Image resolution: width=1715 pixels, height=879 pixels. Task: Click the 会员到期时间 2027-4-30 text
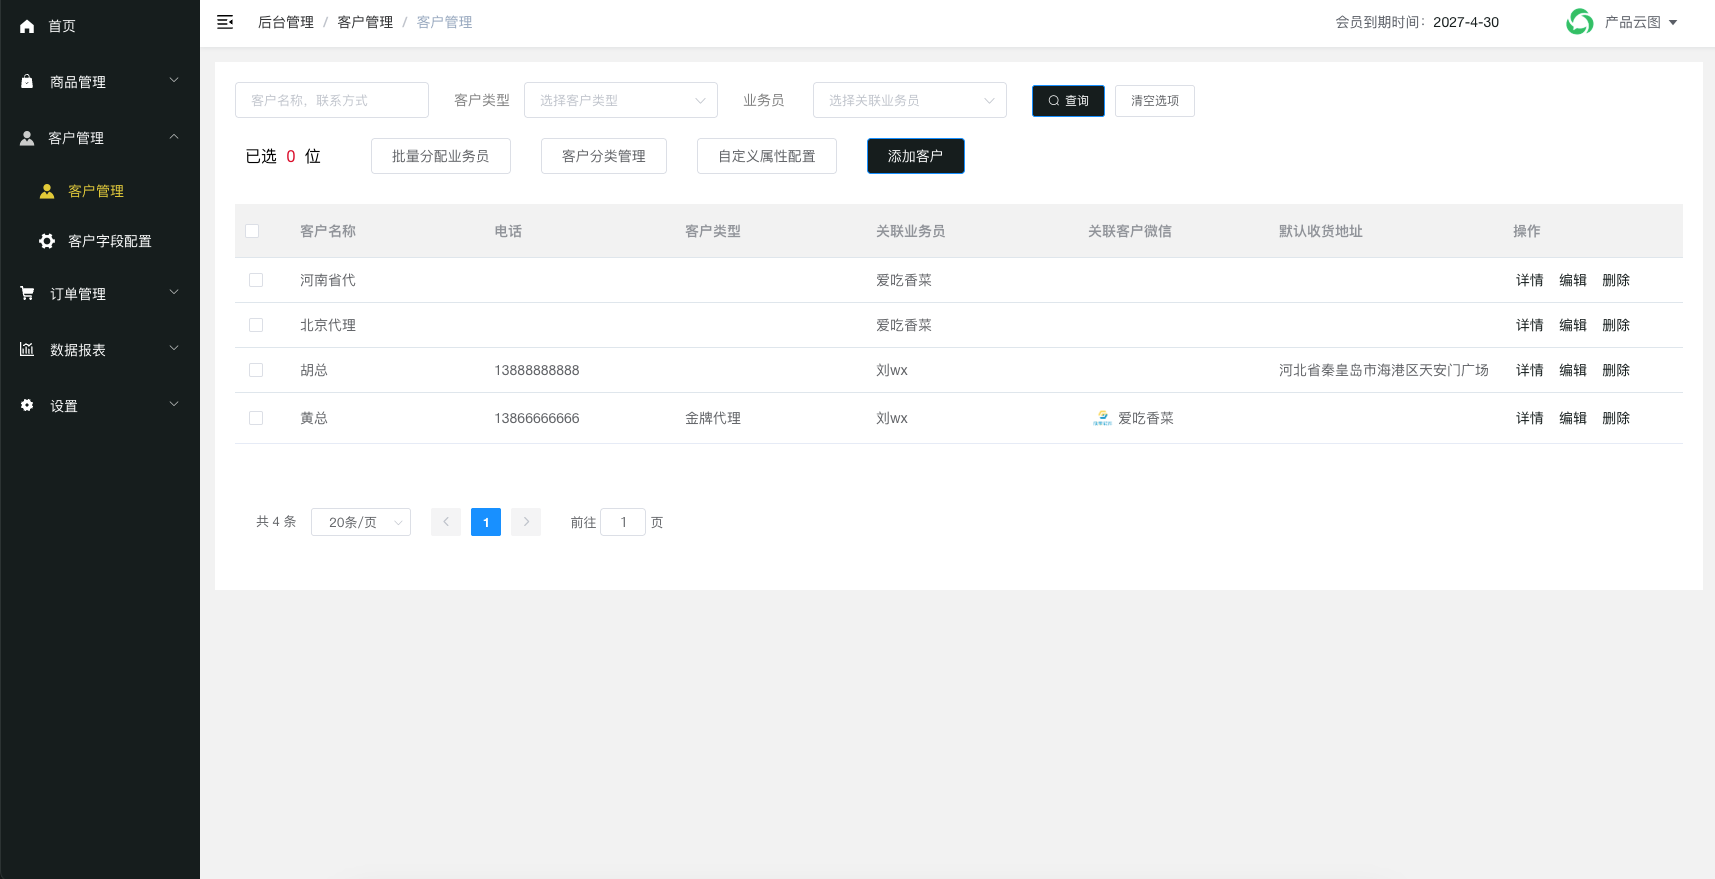pos(1417,22)
